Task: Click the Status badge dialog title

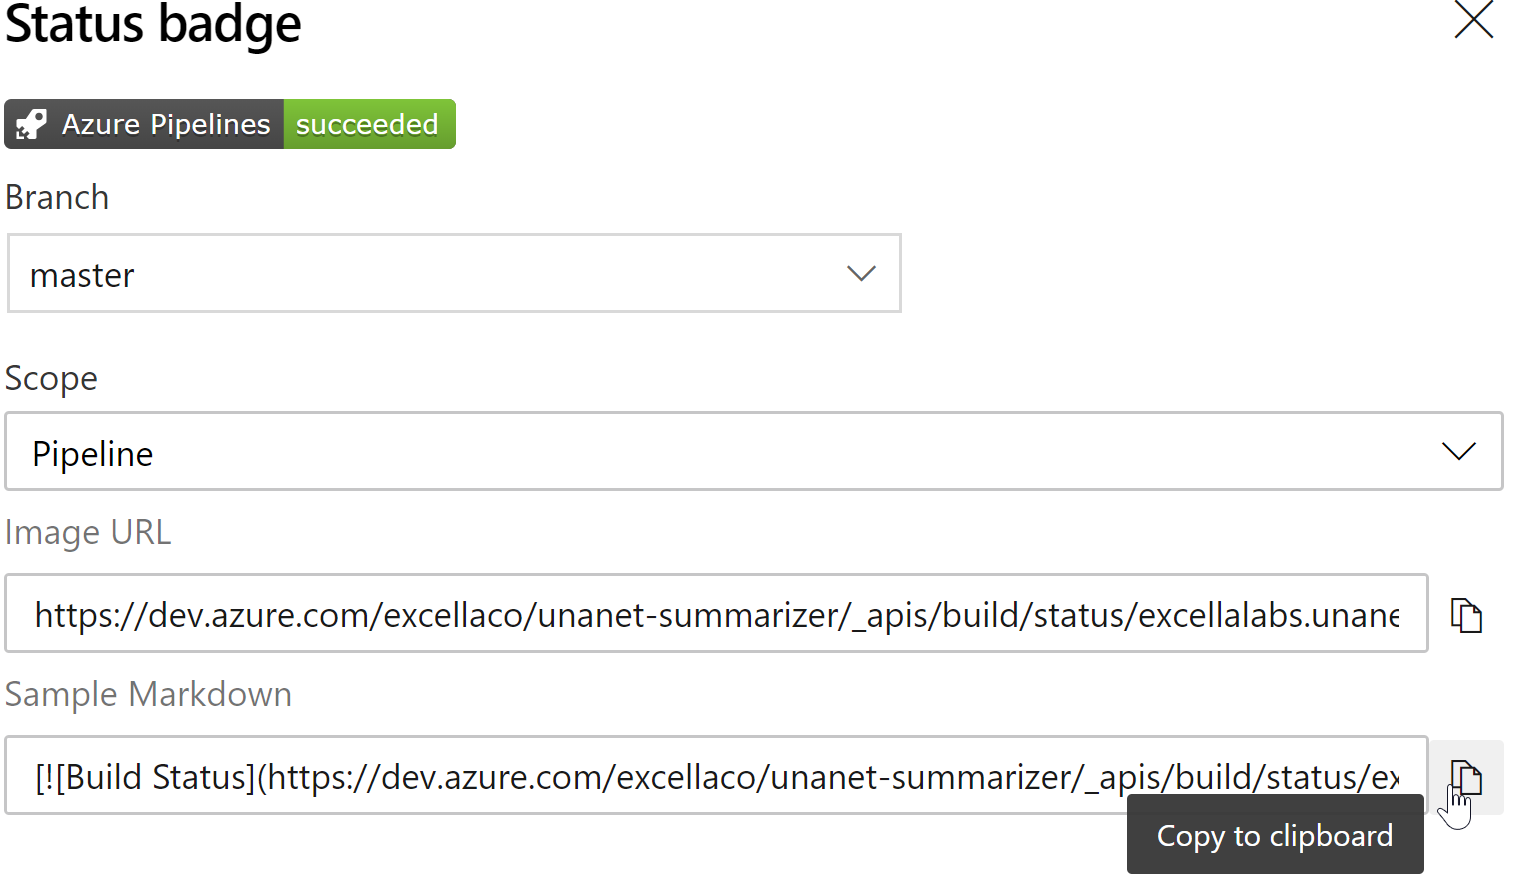Action: (x=152, y=26)
